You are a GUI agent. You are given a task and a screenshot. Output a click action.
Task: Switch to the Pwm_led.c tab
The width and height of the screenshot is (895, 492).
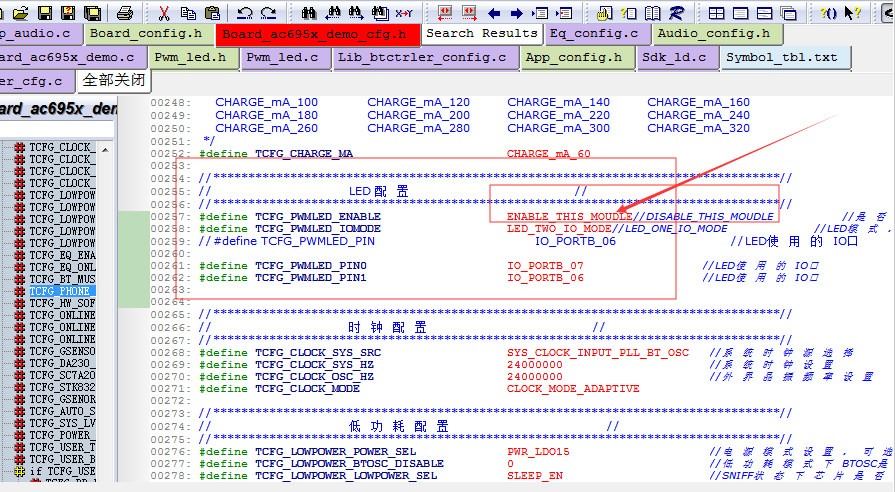tap(285, 58)
